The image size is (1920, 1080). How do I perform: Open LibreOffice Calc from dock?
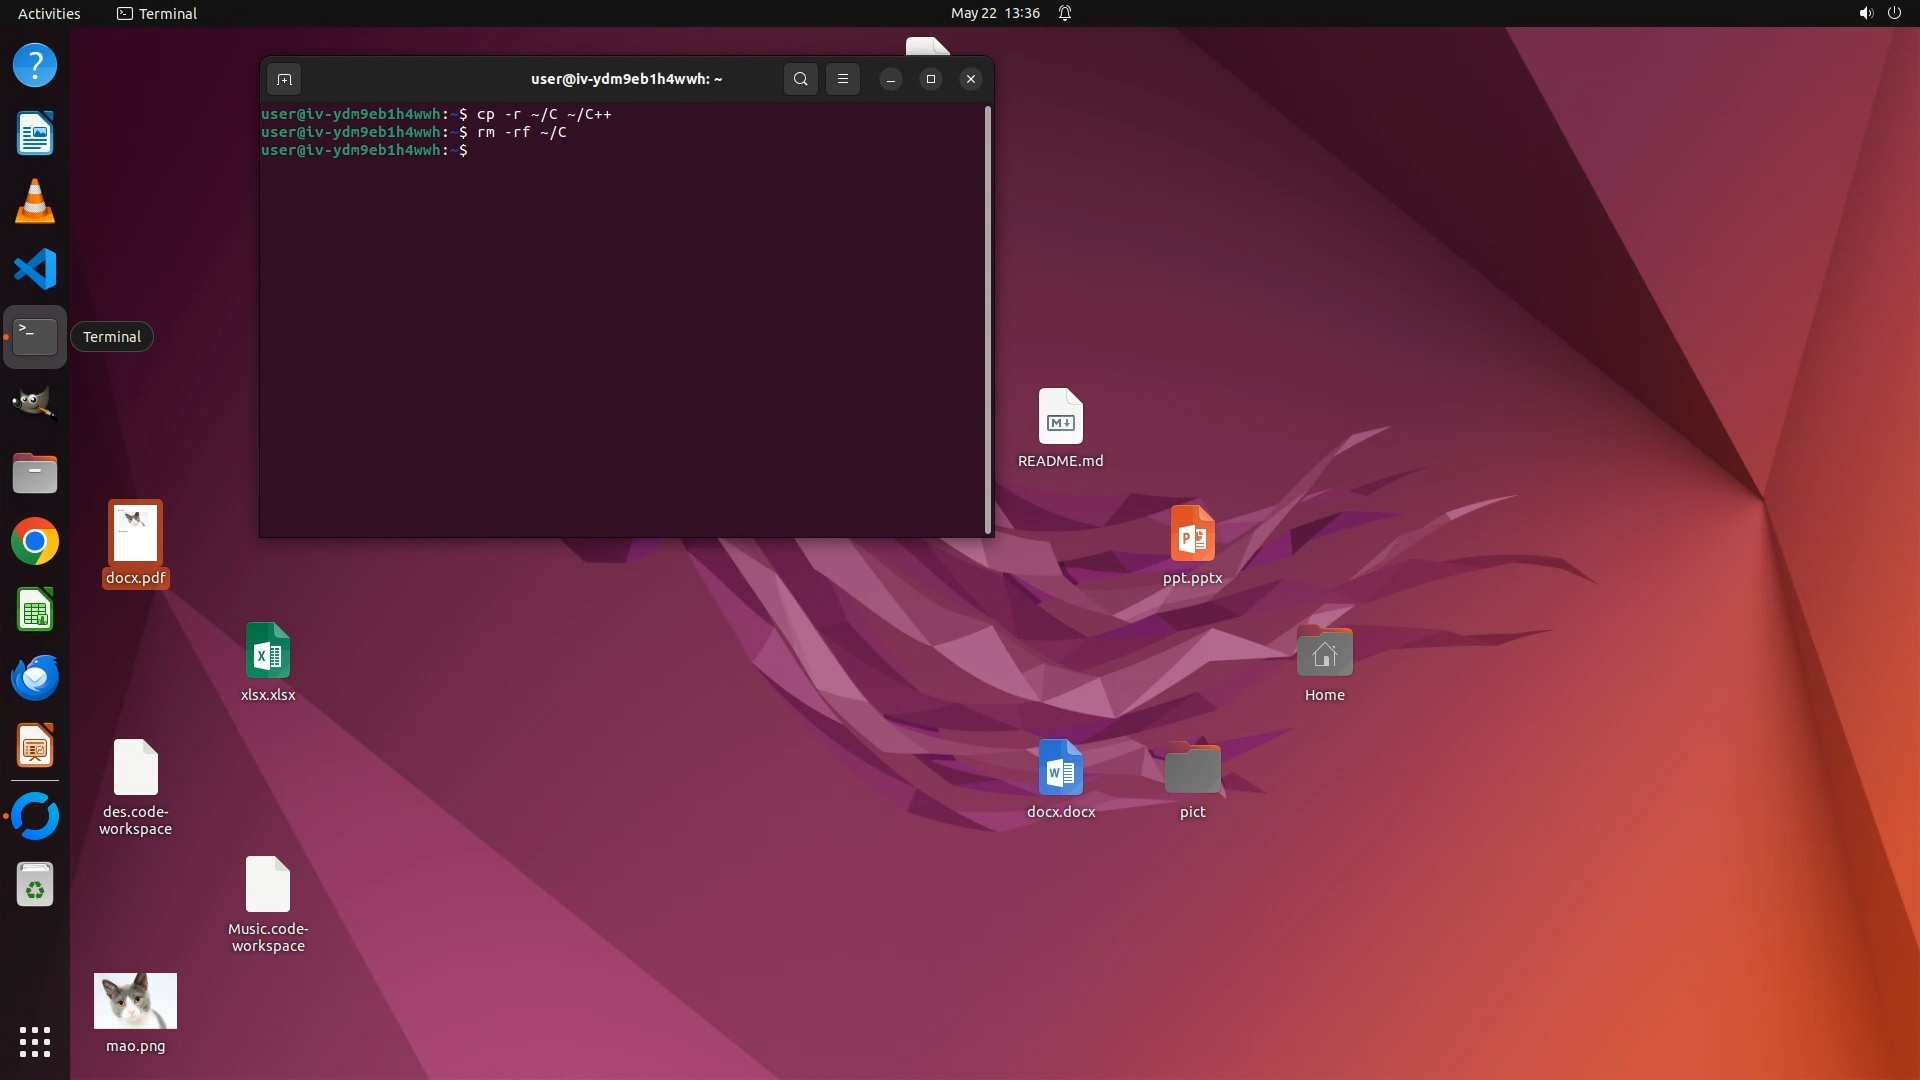35,610
